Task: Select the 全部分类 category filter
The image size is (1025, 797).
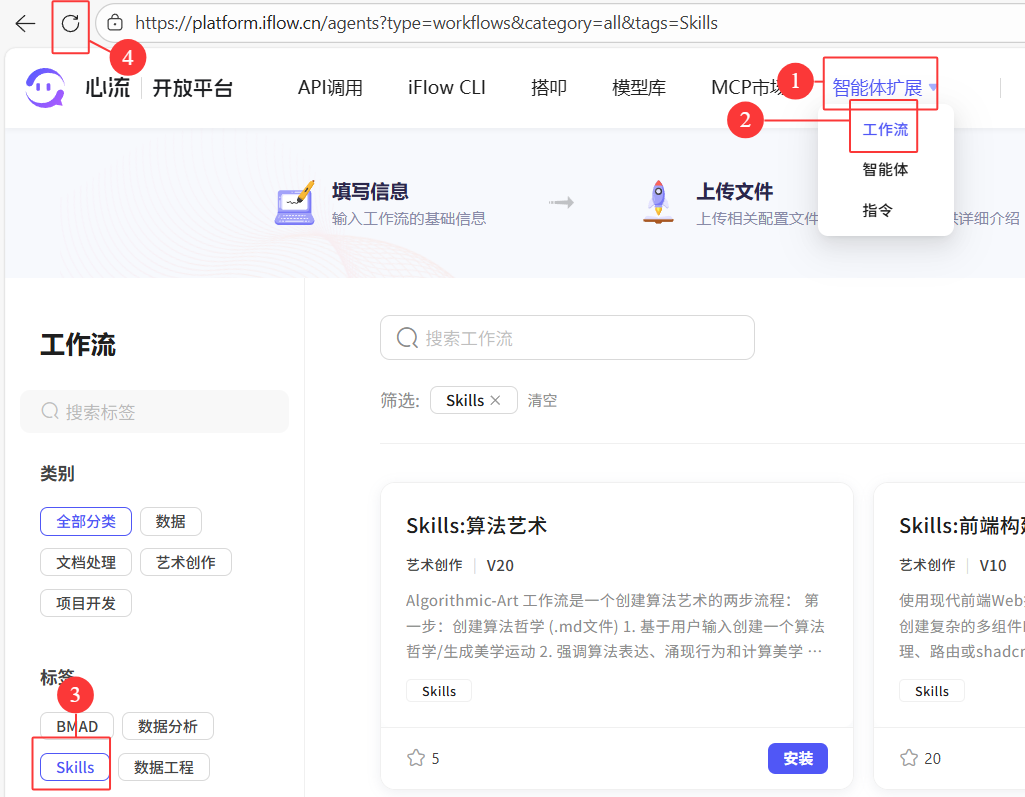Action: (86, 521)
